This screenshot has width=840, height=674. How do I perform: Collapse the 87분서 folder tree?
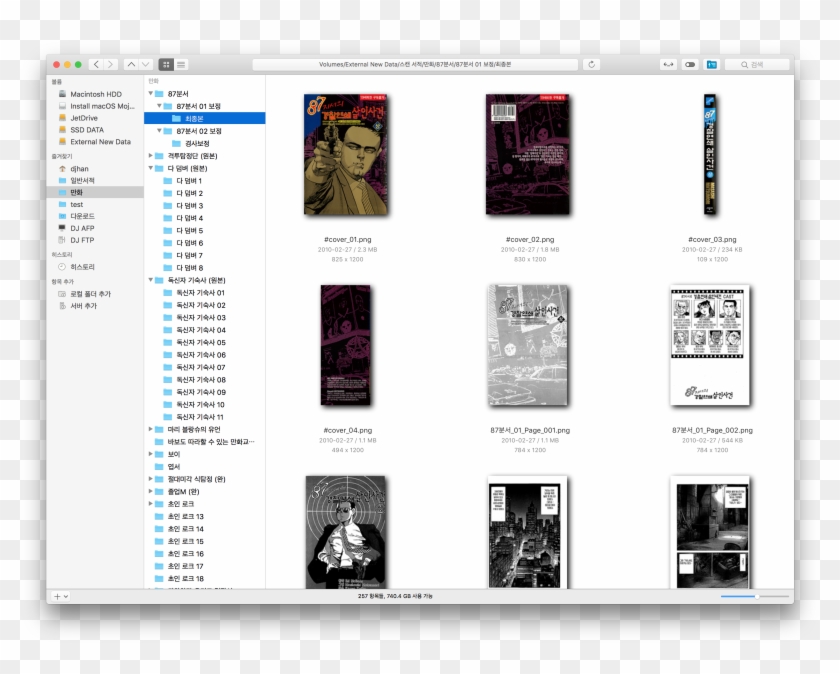[149, 94]
